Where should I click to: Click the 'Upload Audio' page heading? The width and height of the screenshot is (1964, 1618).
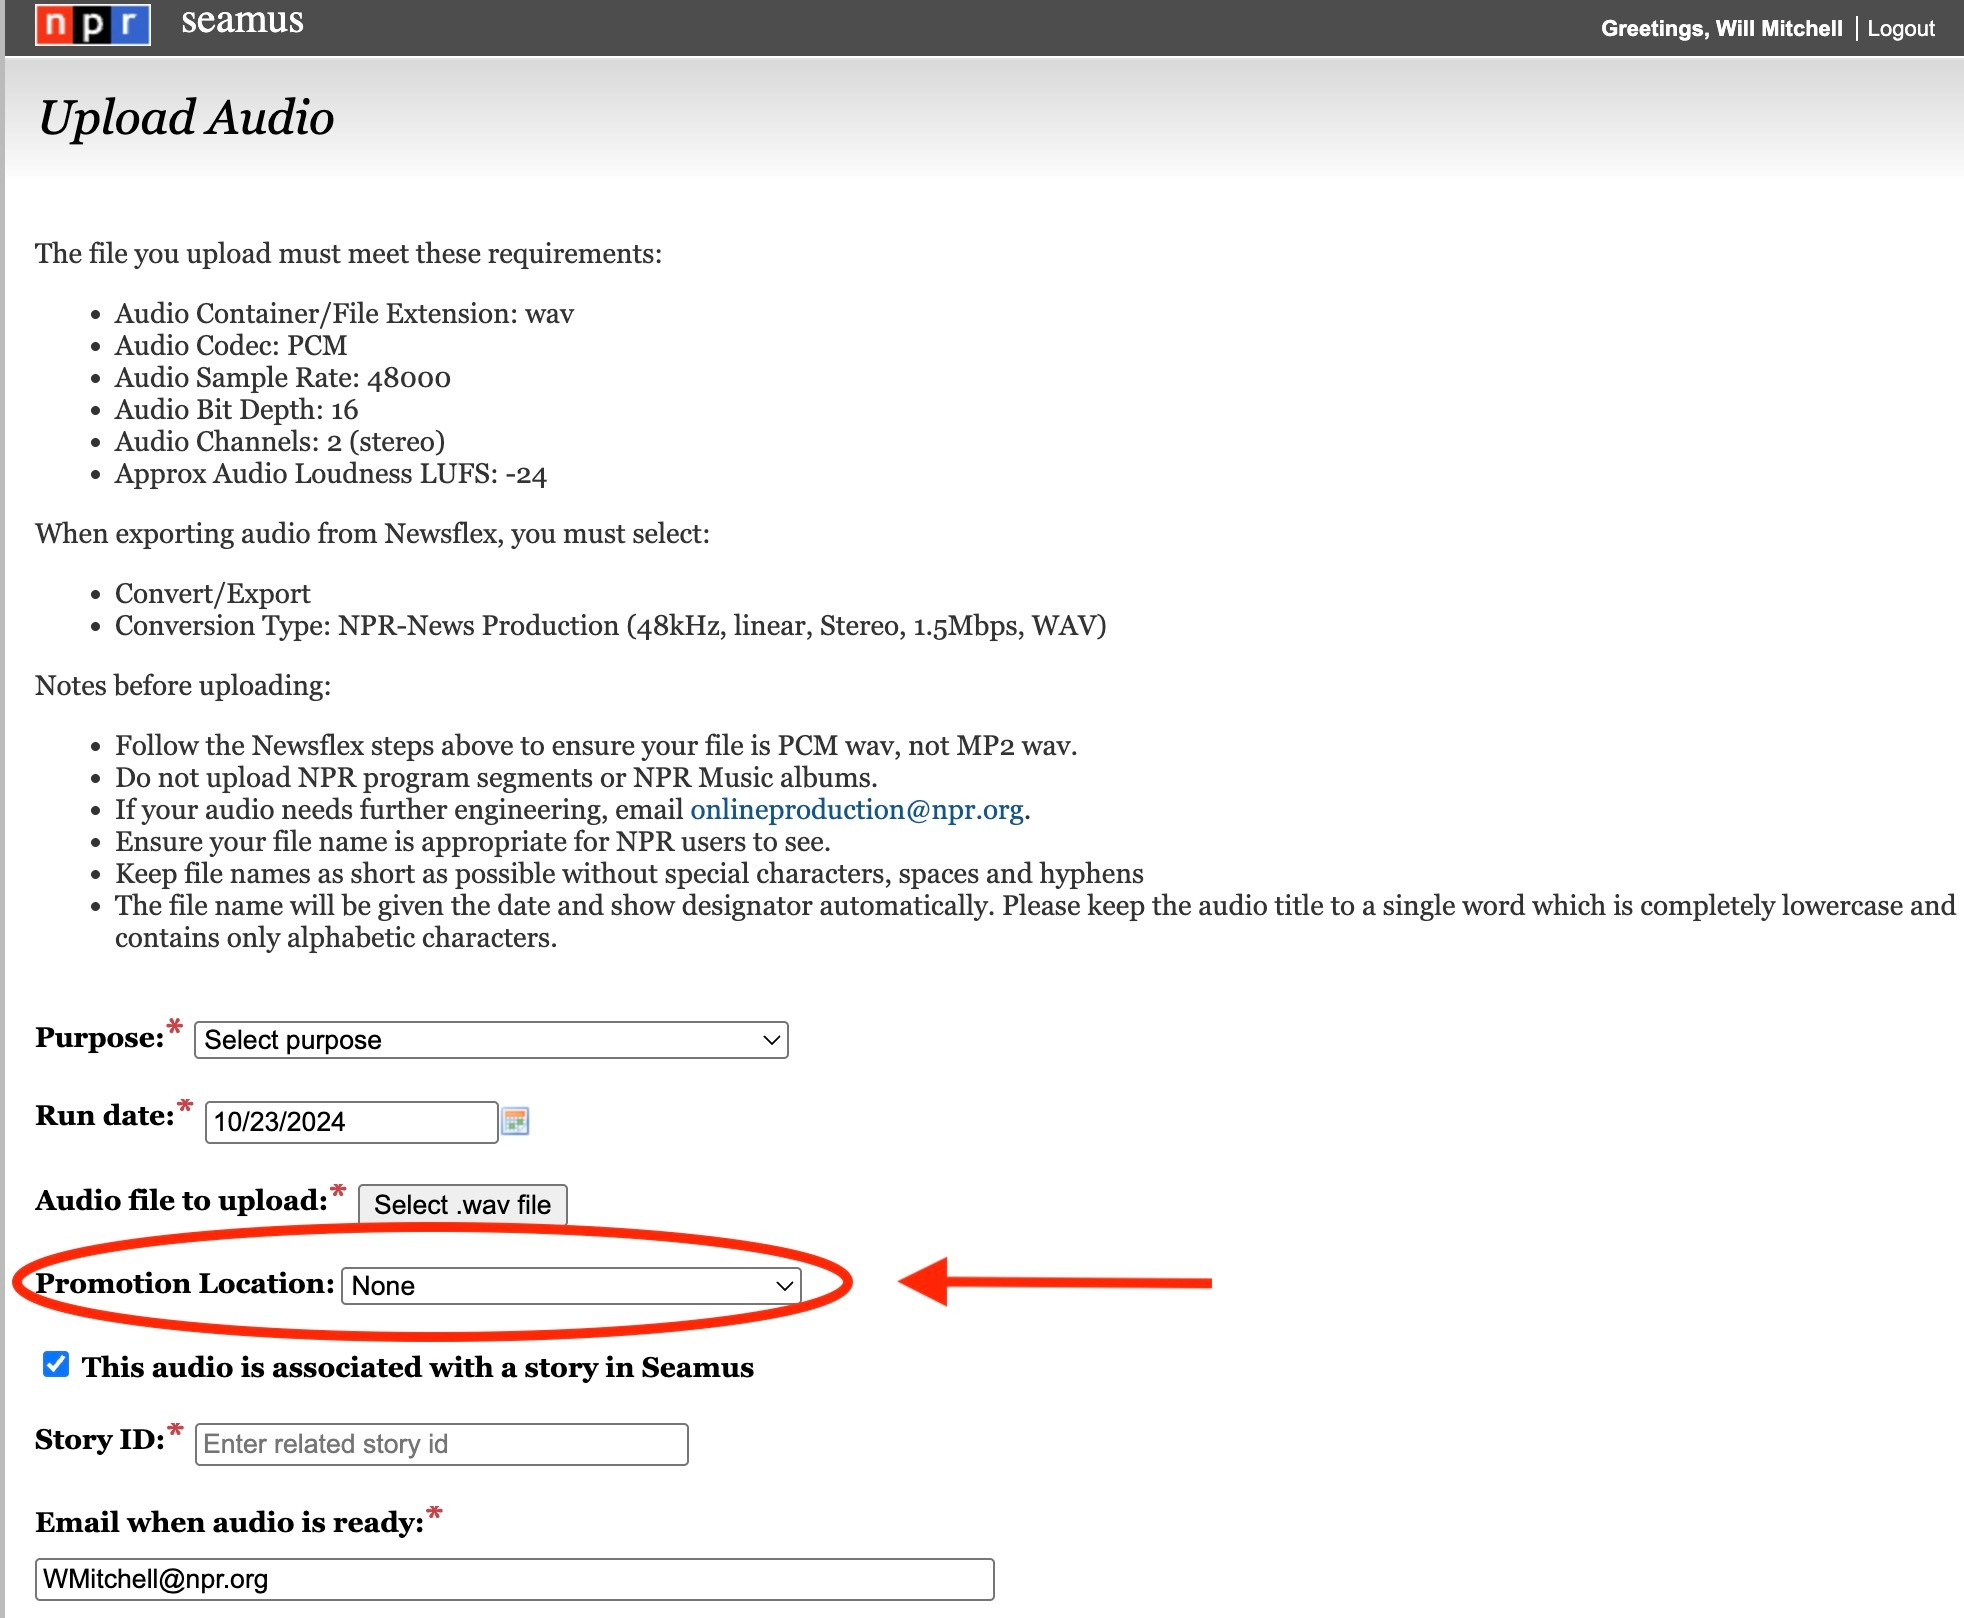pyautogui.click(x=186, y=117)
